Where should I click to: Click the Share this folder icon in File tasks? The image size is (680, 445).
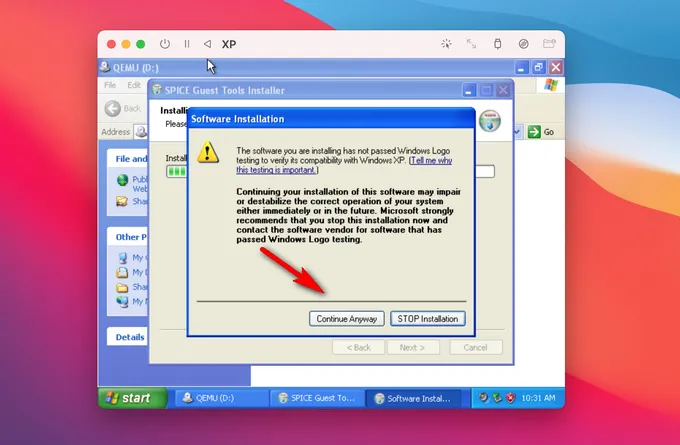point(122,201)
